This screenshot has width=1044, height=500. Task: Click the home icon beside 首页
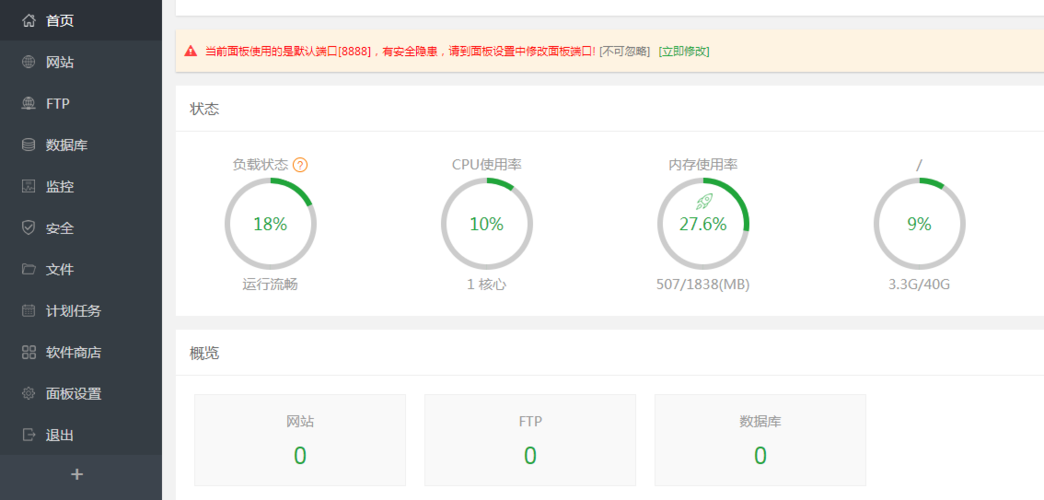pos(28,21)
